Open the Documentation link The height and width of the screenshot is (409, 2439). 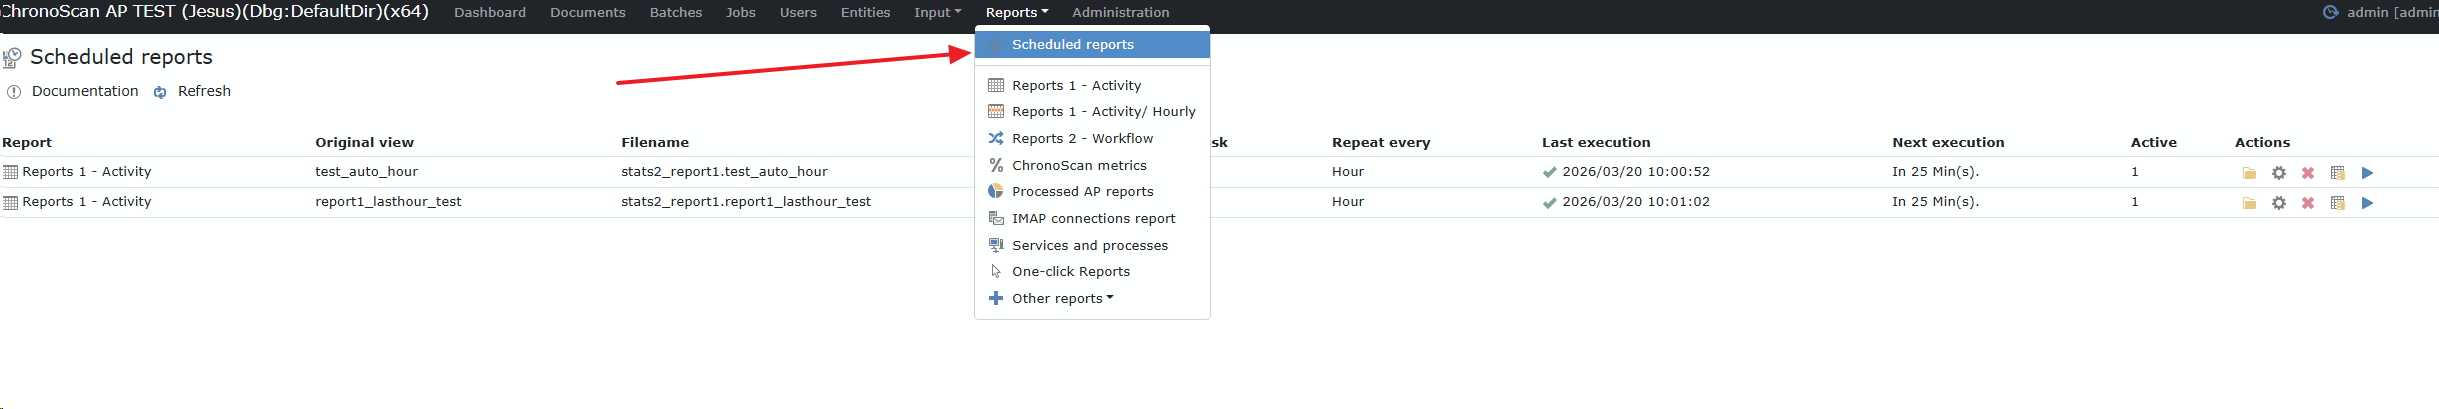click(x=85, y=91)
